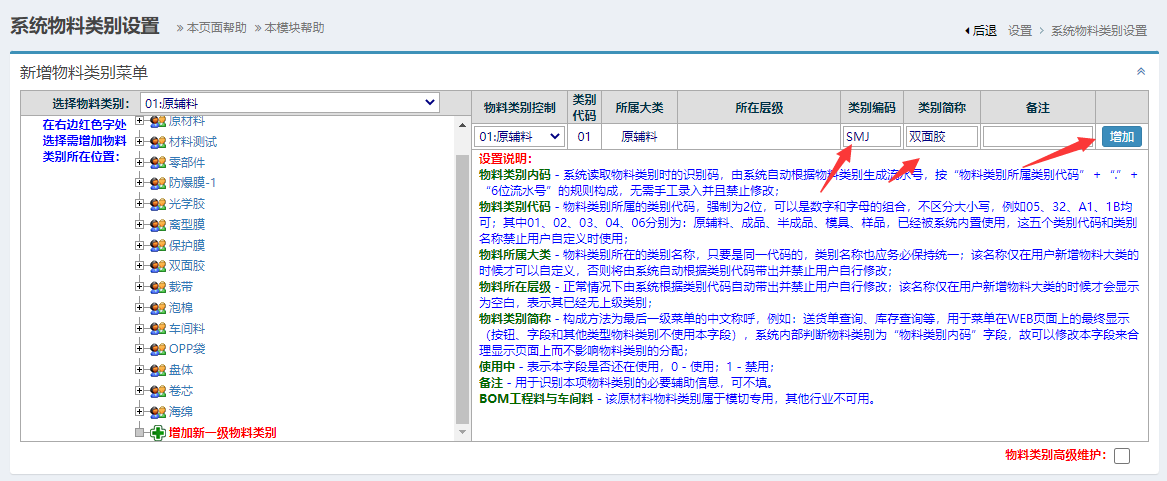This screenshot has height=481, width=1167.
Task: Click the people icon beside 双面胶
Action: coord(158,266)
